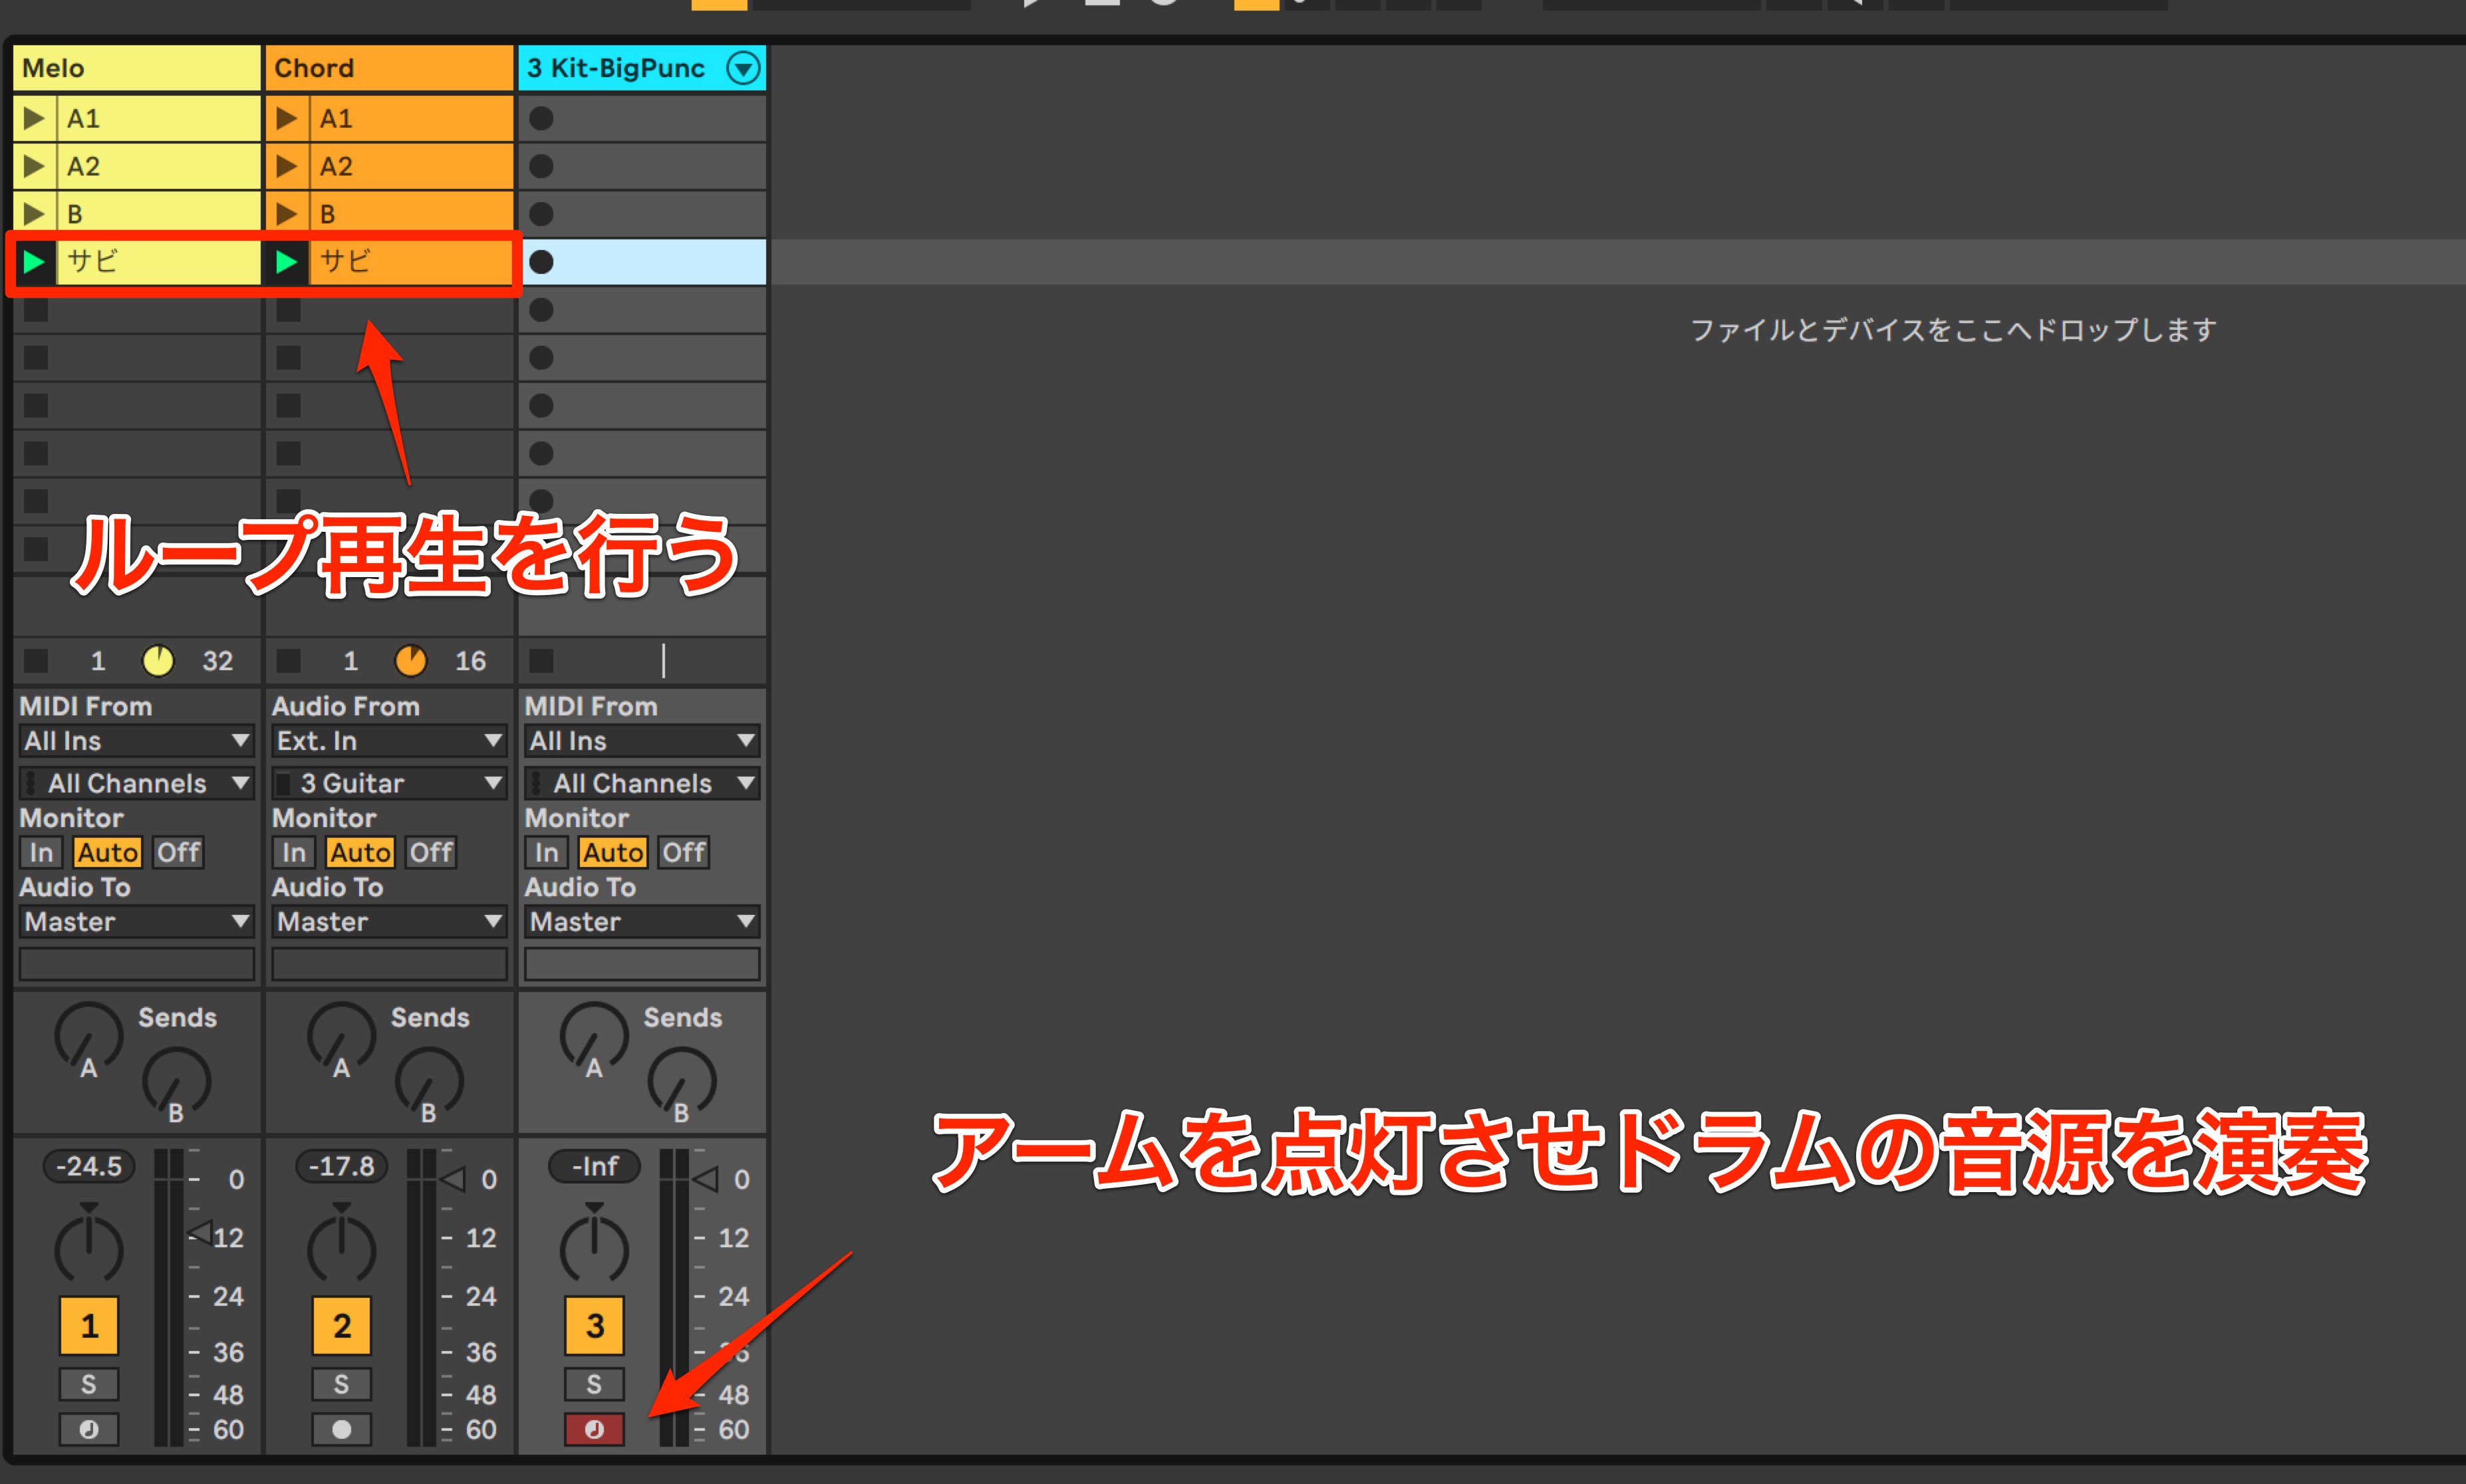
Task: Open Kit-BigPunc All Channels dropdown
Action: 642,783
